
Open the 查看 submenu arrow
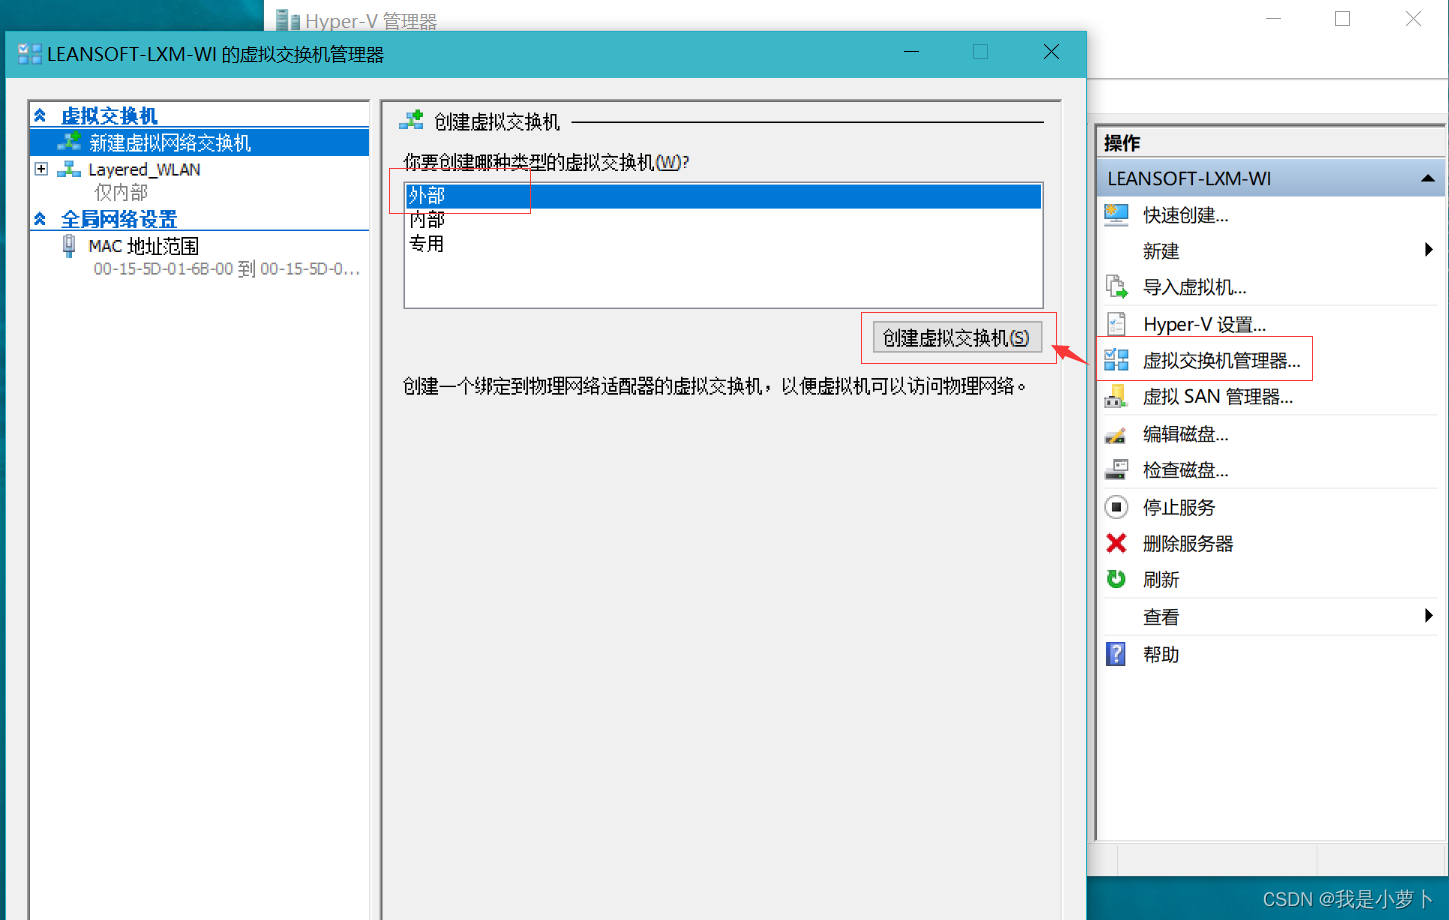point(1429,616)
